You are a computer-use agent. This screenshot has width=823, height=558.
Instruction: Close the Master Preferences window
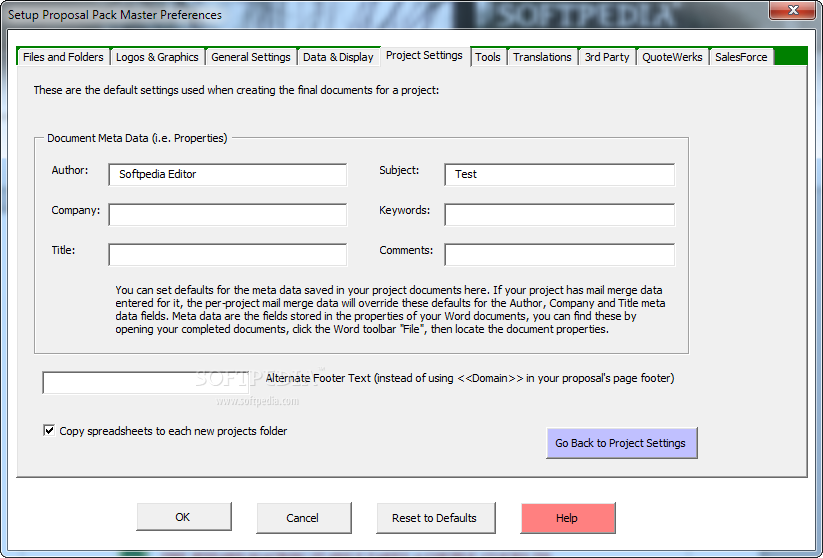pyautogui.click(x=793, y=10)
